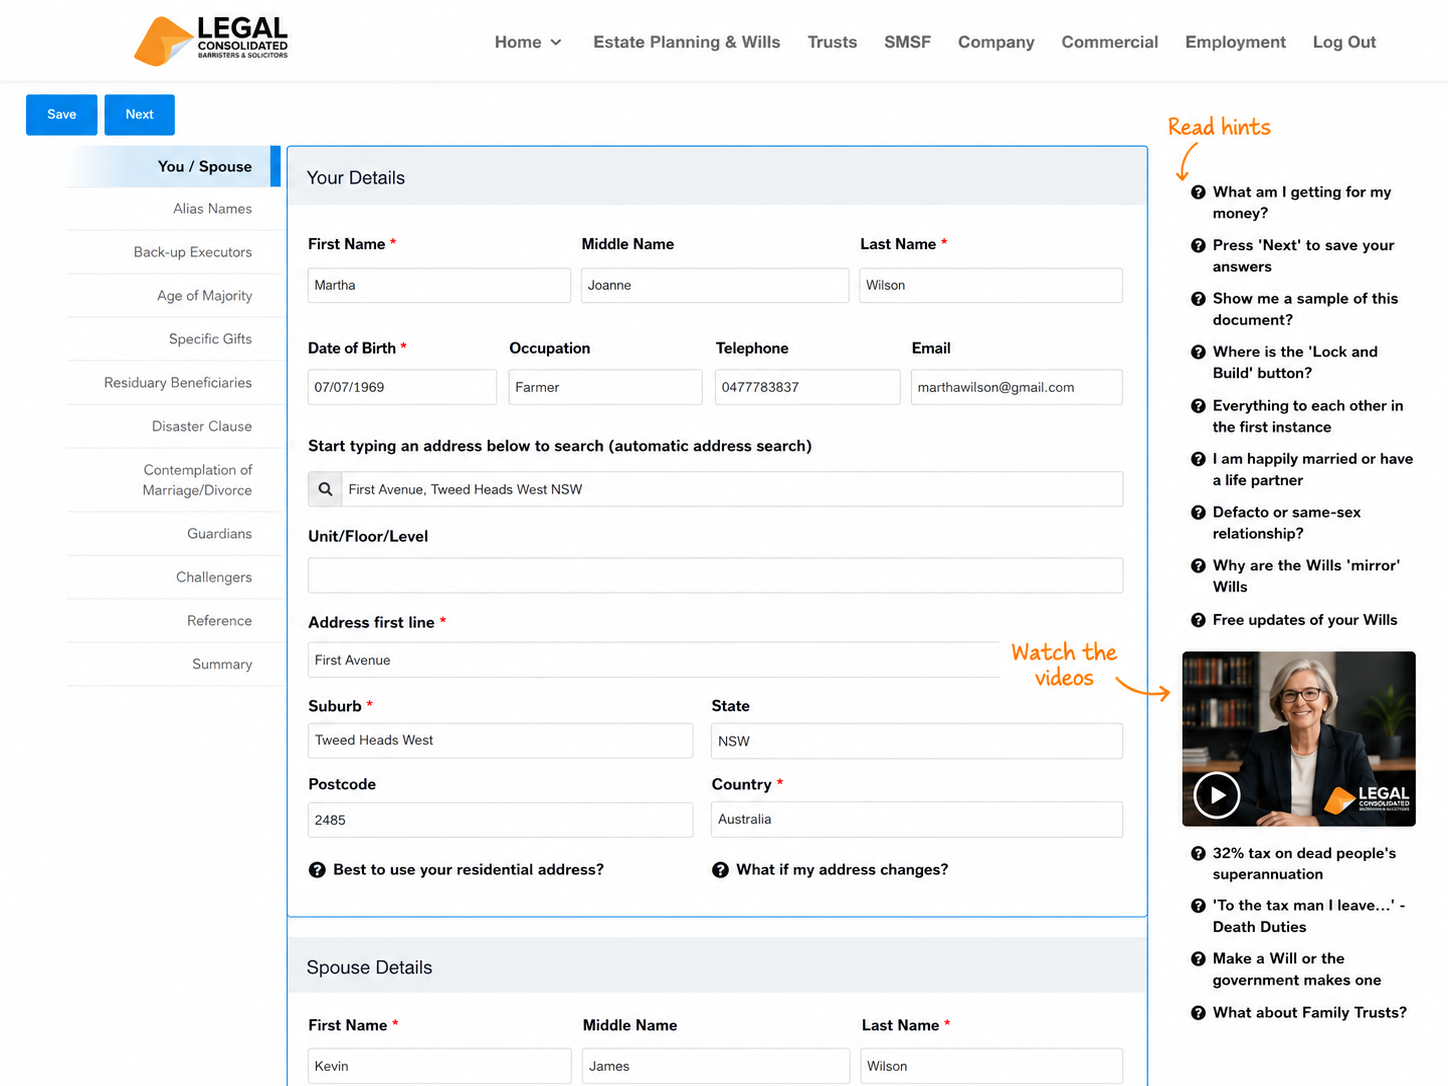Click help icon beside '32% tax on dead people's superannuation'
The image size is (1448, 1086).
[x=1198, y=853]
